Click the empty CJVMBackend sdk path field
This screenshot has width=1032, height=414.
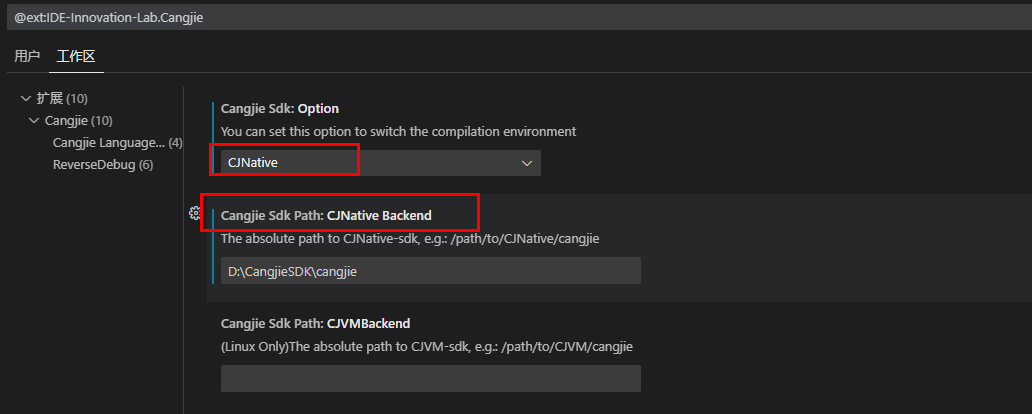pyautogui.click(x=430, y=378)
